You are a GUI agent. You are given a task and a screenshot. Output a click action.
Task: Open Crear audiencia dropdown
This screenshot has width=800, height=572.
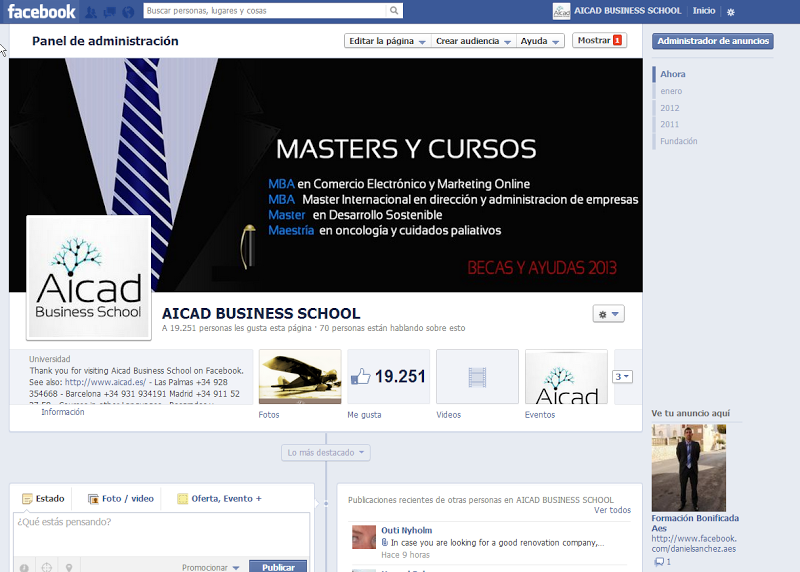(x=473, y=41)
